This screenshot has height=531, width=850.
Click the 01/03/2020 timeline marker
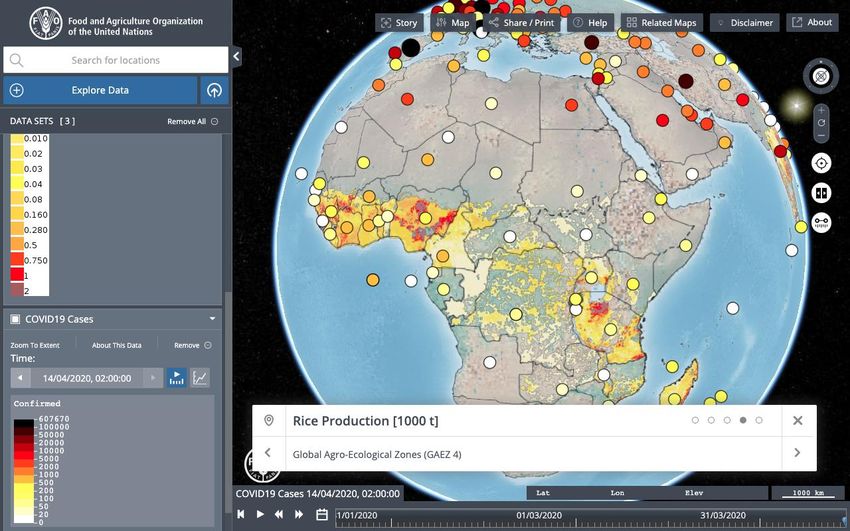539,515
